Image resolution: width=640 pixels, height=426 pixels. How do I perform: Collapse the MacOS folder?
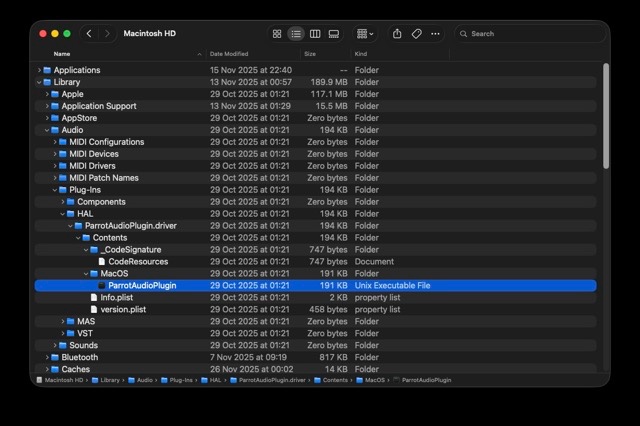86,274
